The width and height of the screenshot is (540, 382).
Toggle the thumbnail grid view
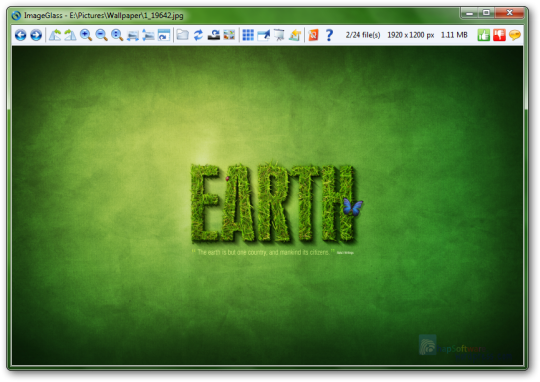tap(248, 35)
